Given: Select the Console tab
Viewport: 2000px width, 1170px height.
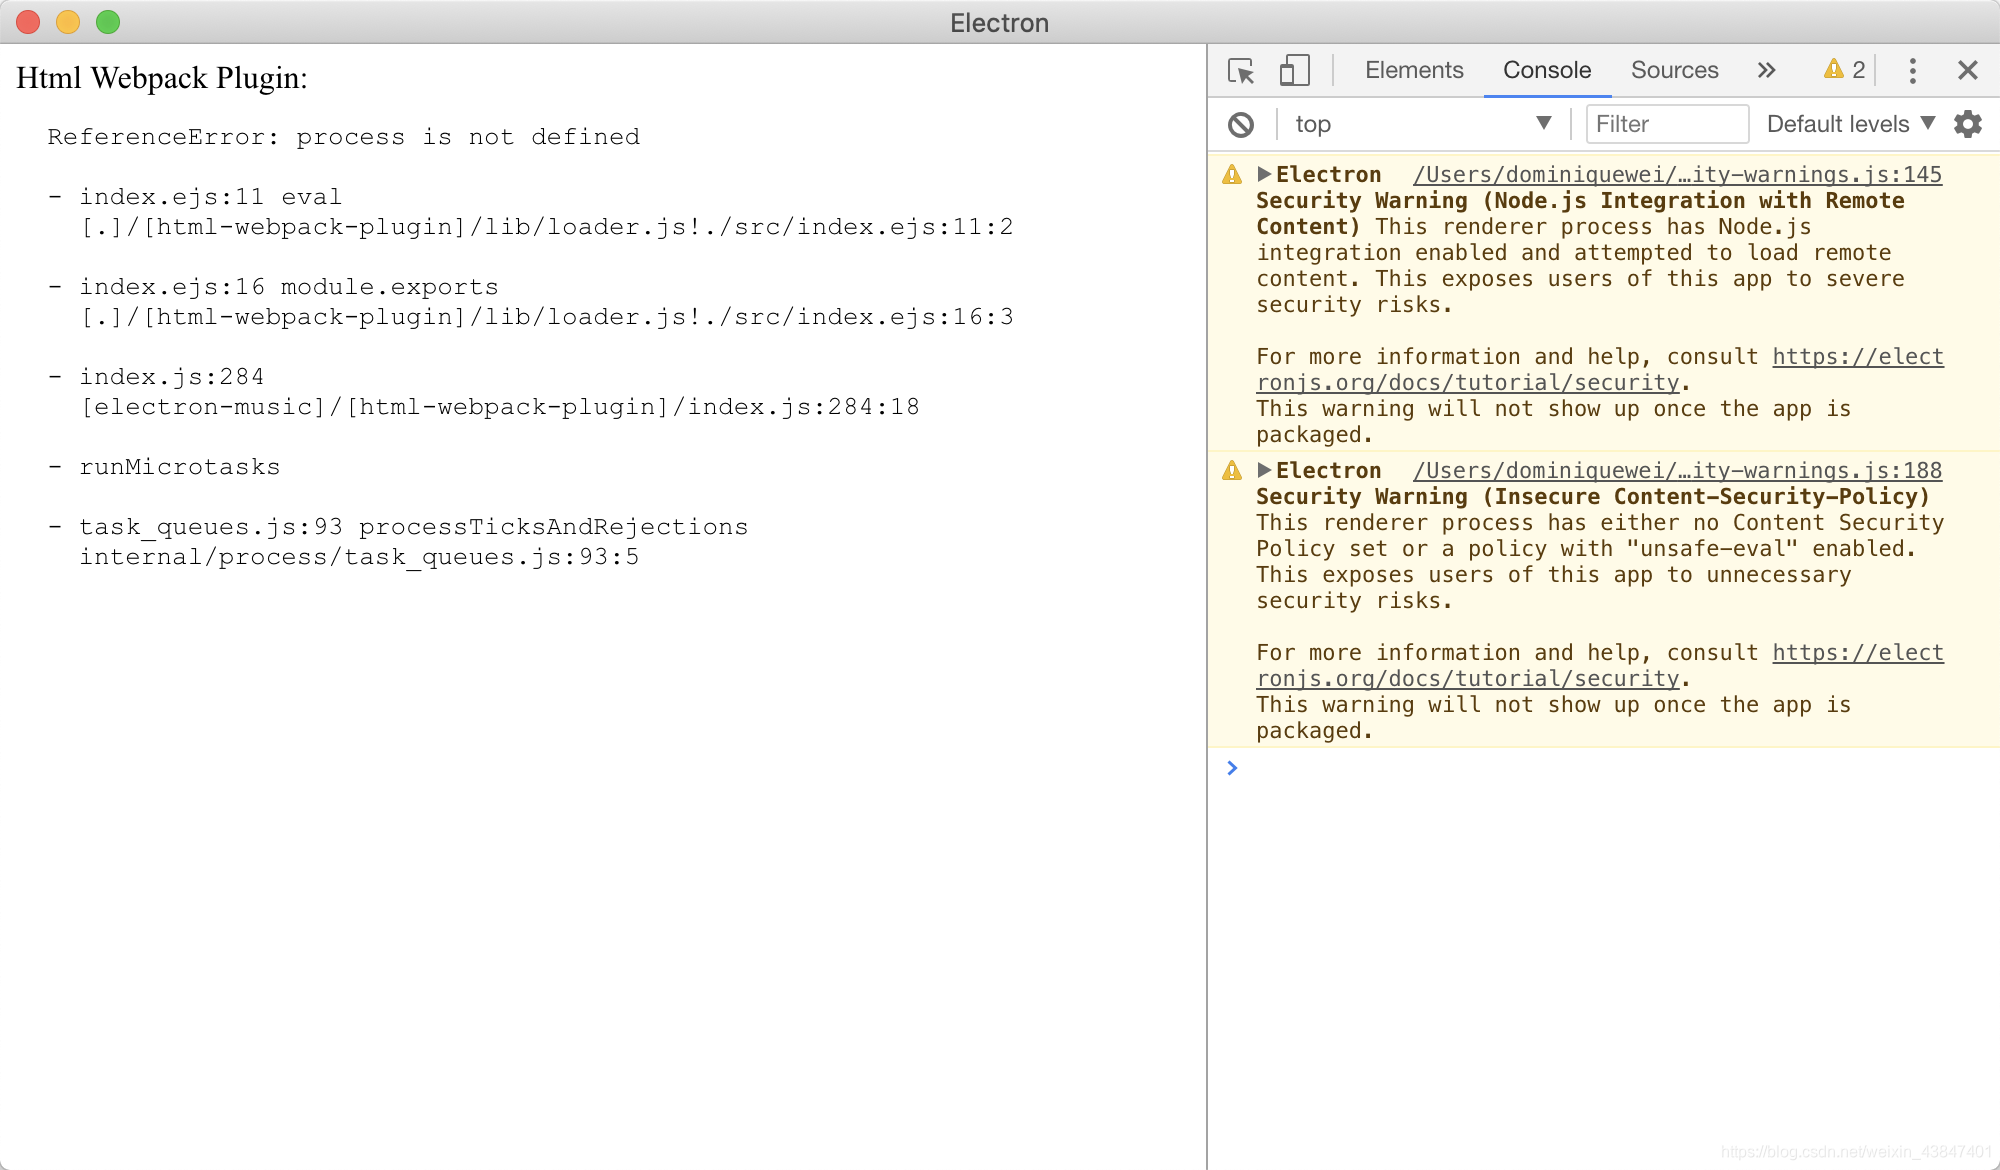Looking at the screenshot, I should (x=1547, y=70).
